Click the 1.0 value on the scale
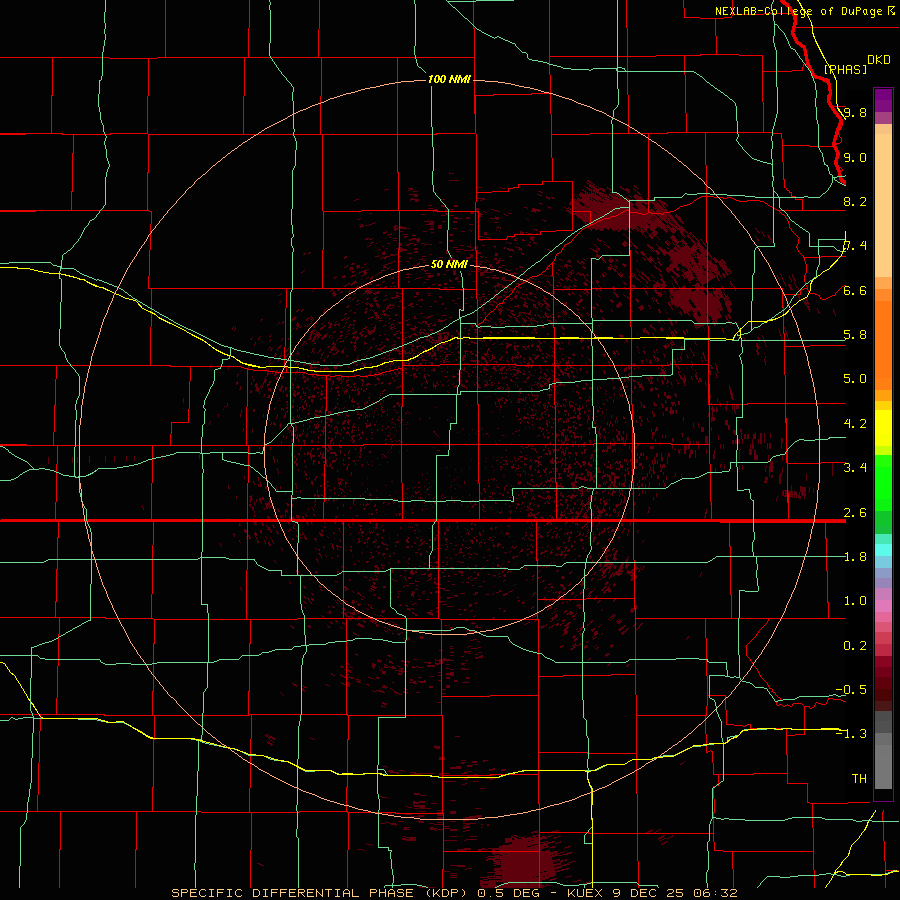The width and height of the screenshot is (900, 900). coord(855,600)
